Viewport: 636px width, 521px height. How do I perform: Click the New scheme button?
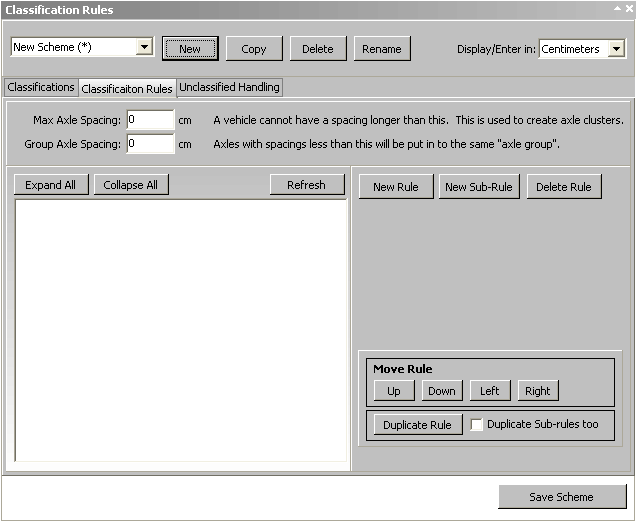click(190, 48)
